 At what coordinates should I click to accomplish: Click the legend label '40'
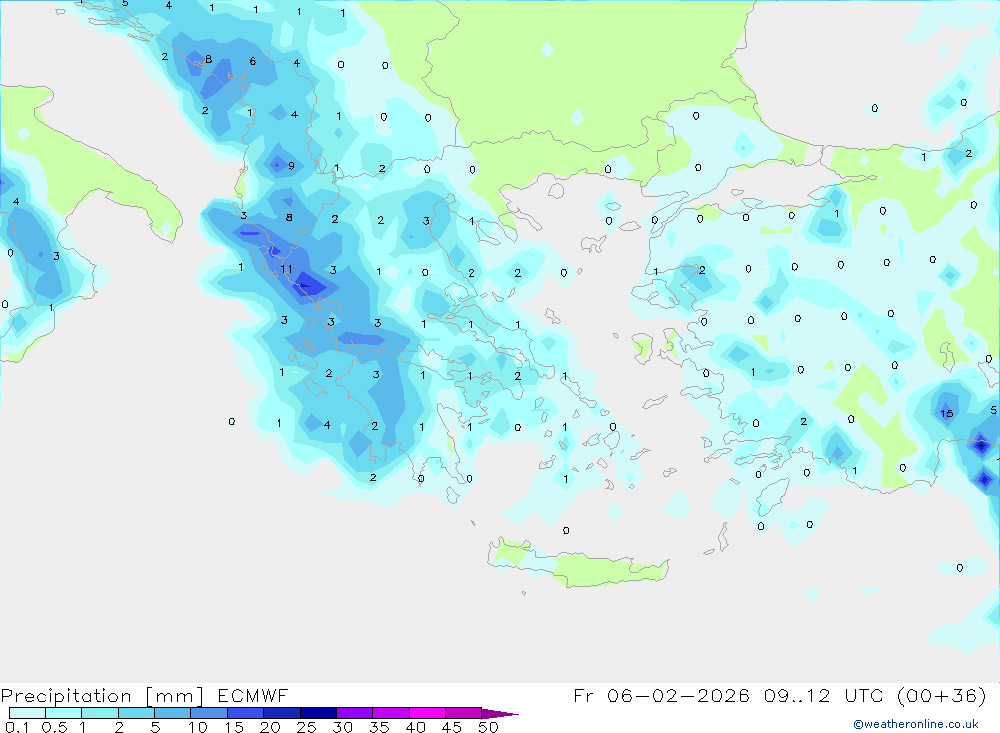point(416,727)
